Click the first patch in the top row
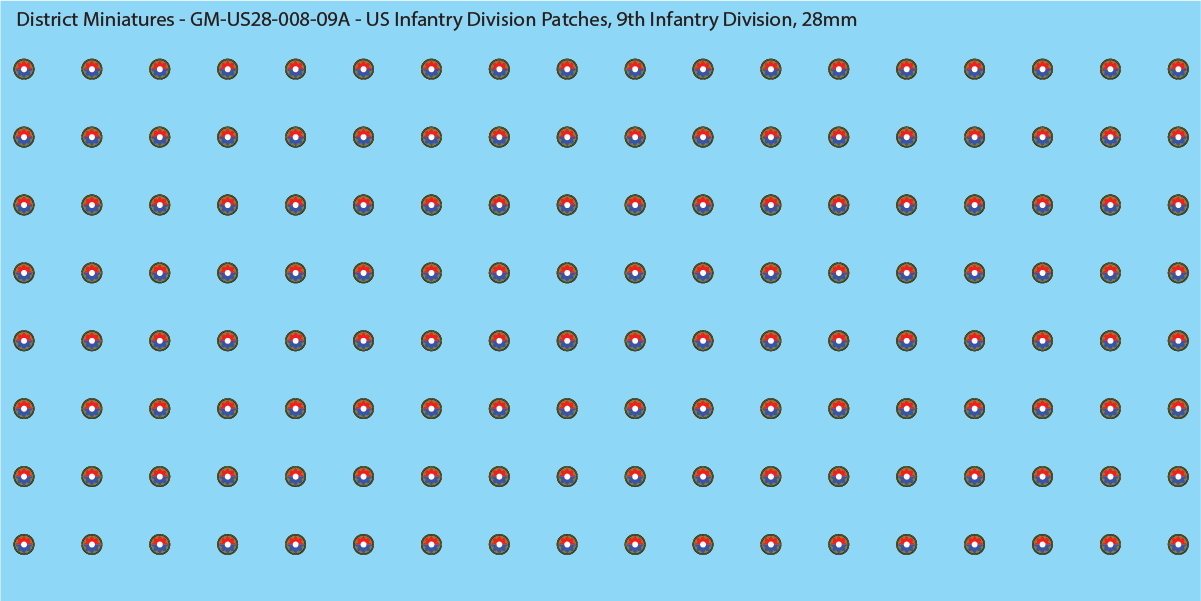The width and height of the screenshot is (1201, 601). point(24,69)
